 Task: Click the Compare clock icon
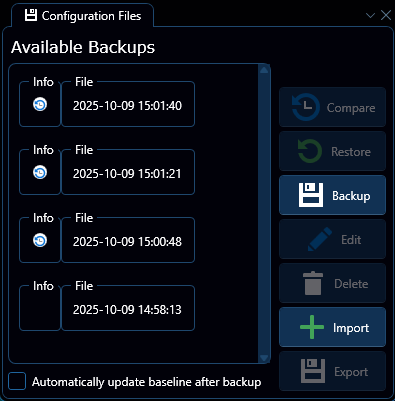click(306, 107)
